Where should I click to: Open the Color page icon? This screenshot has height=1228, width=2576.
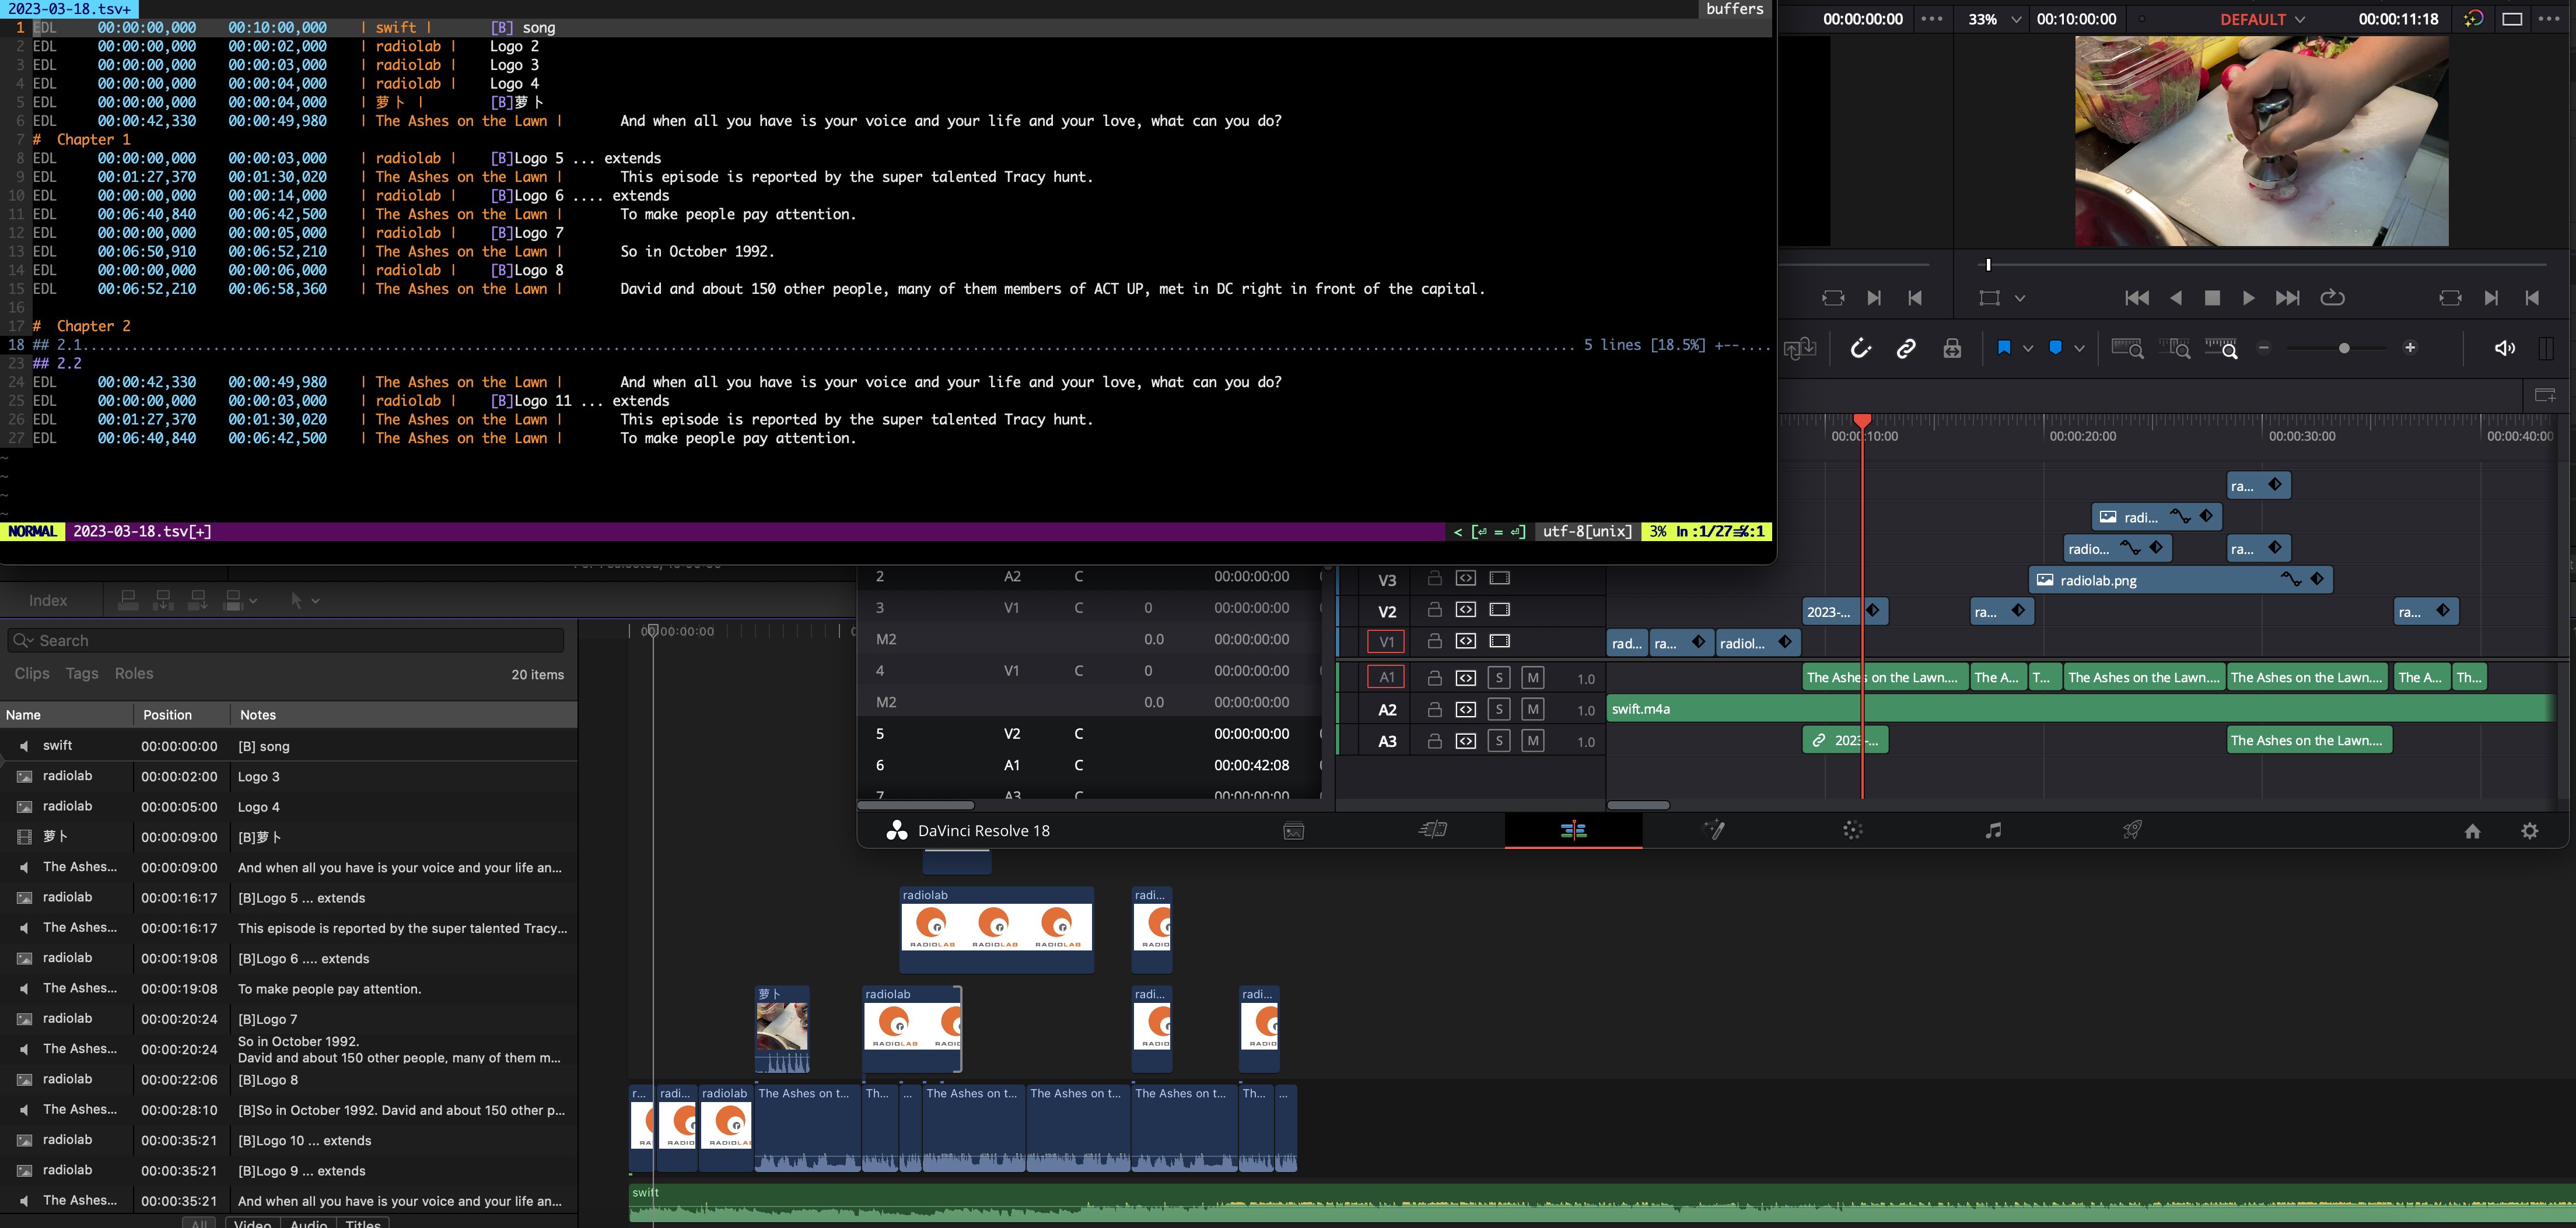[1853, 830]
